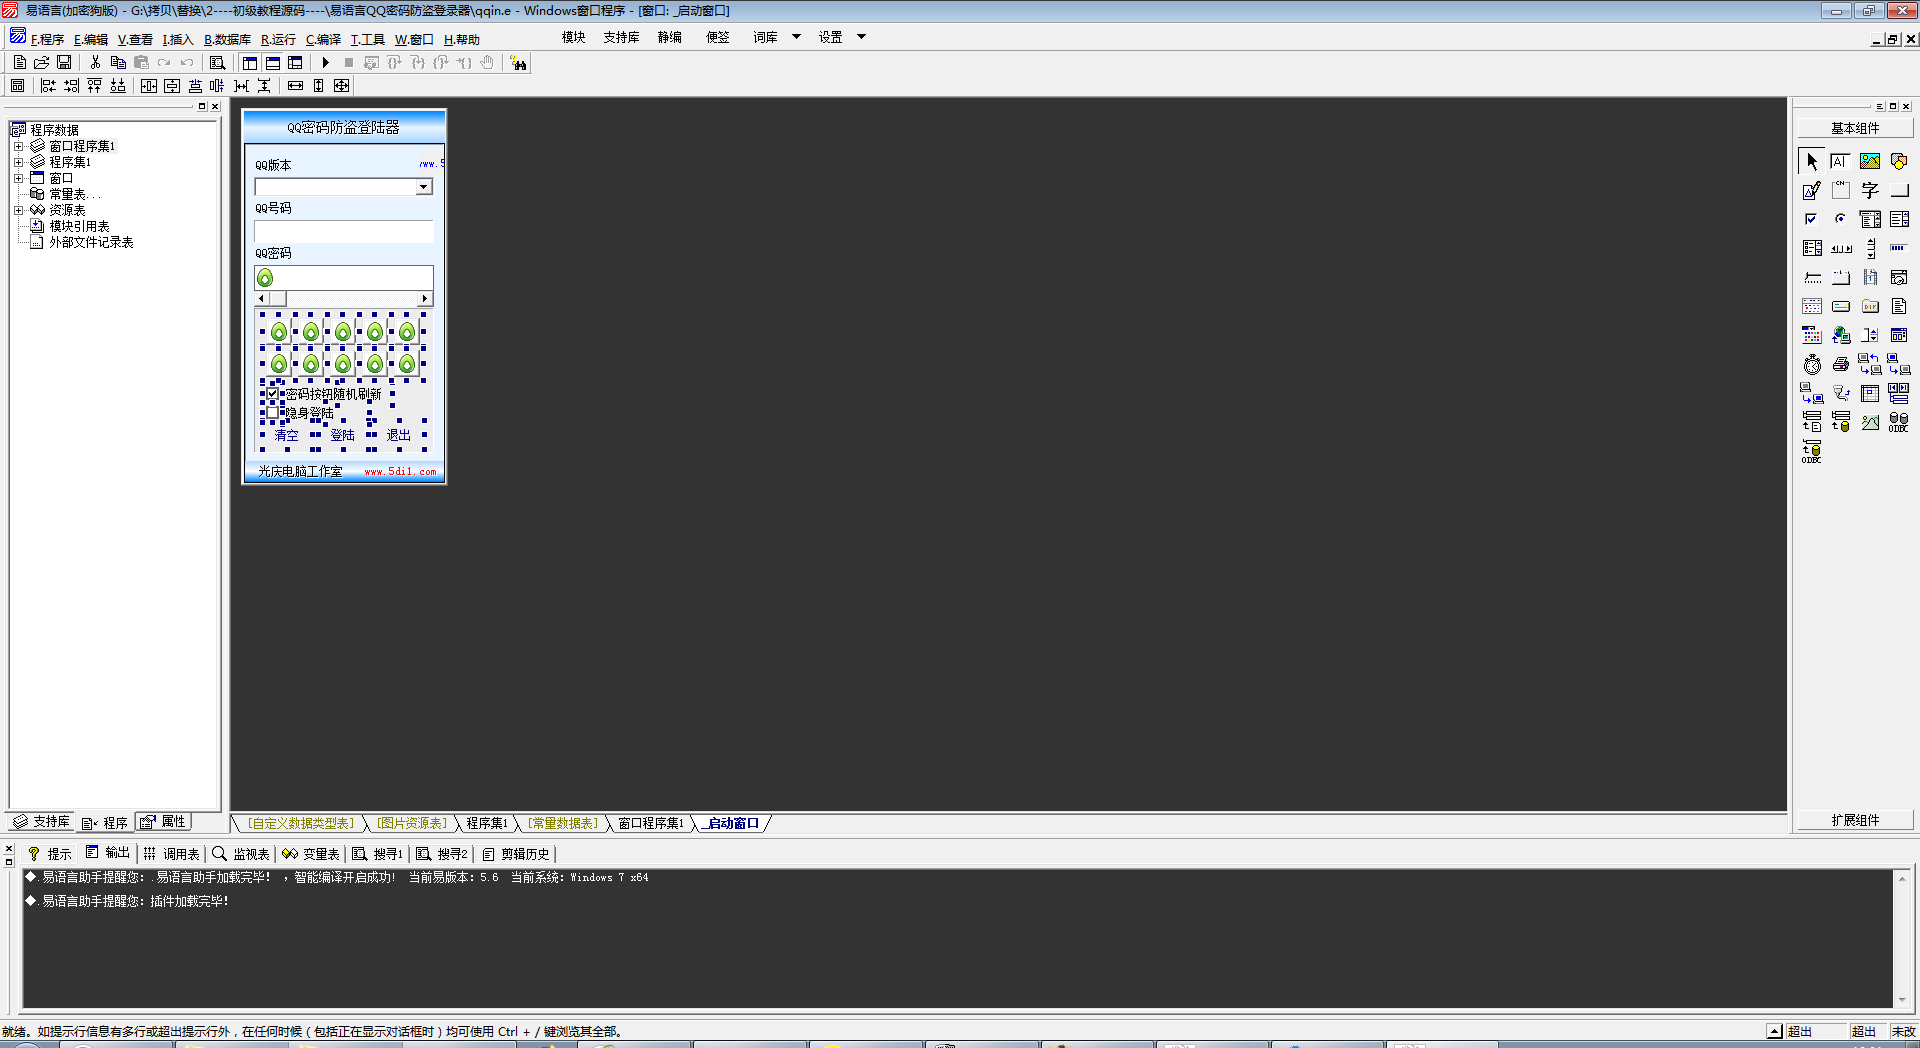The height and width of the screenshot is (1048, 1920).
Task: Click the Cut scissors icon
Action: 95,63
